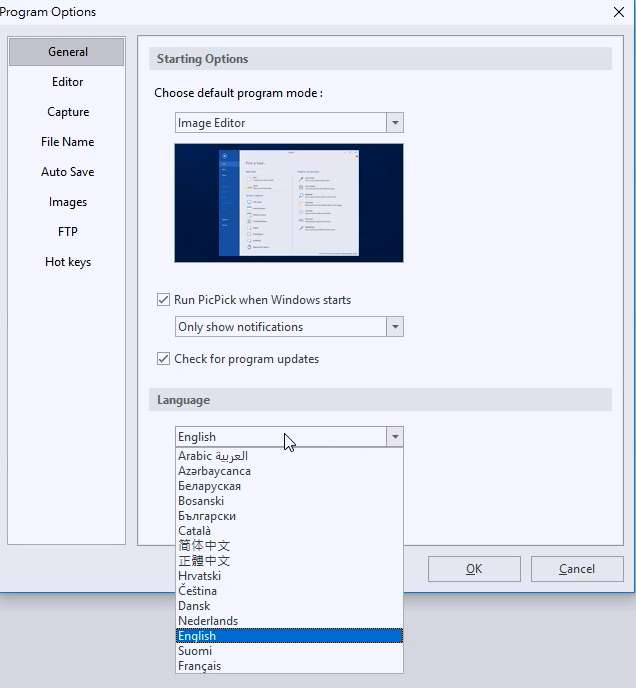Viewport: 636px width, 688px height.
Task: Uncheck Check for program updates
Action: (164, 359)
